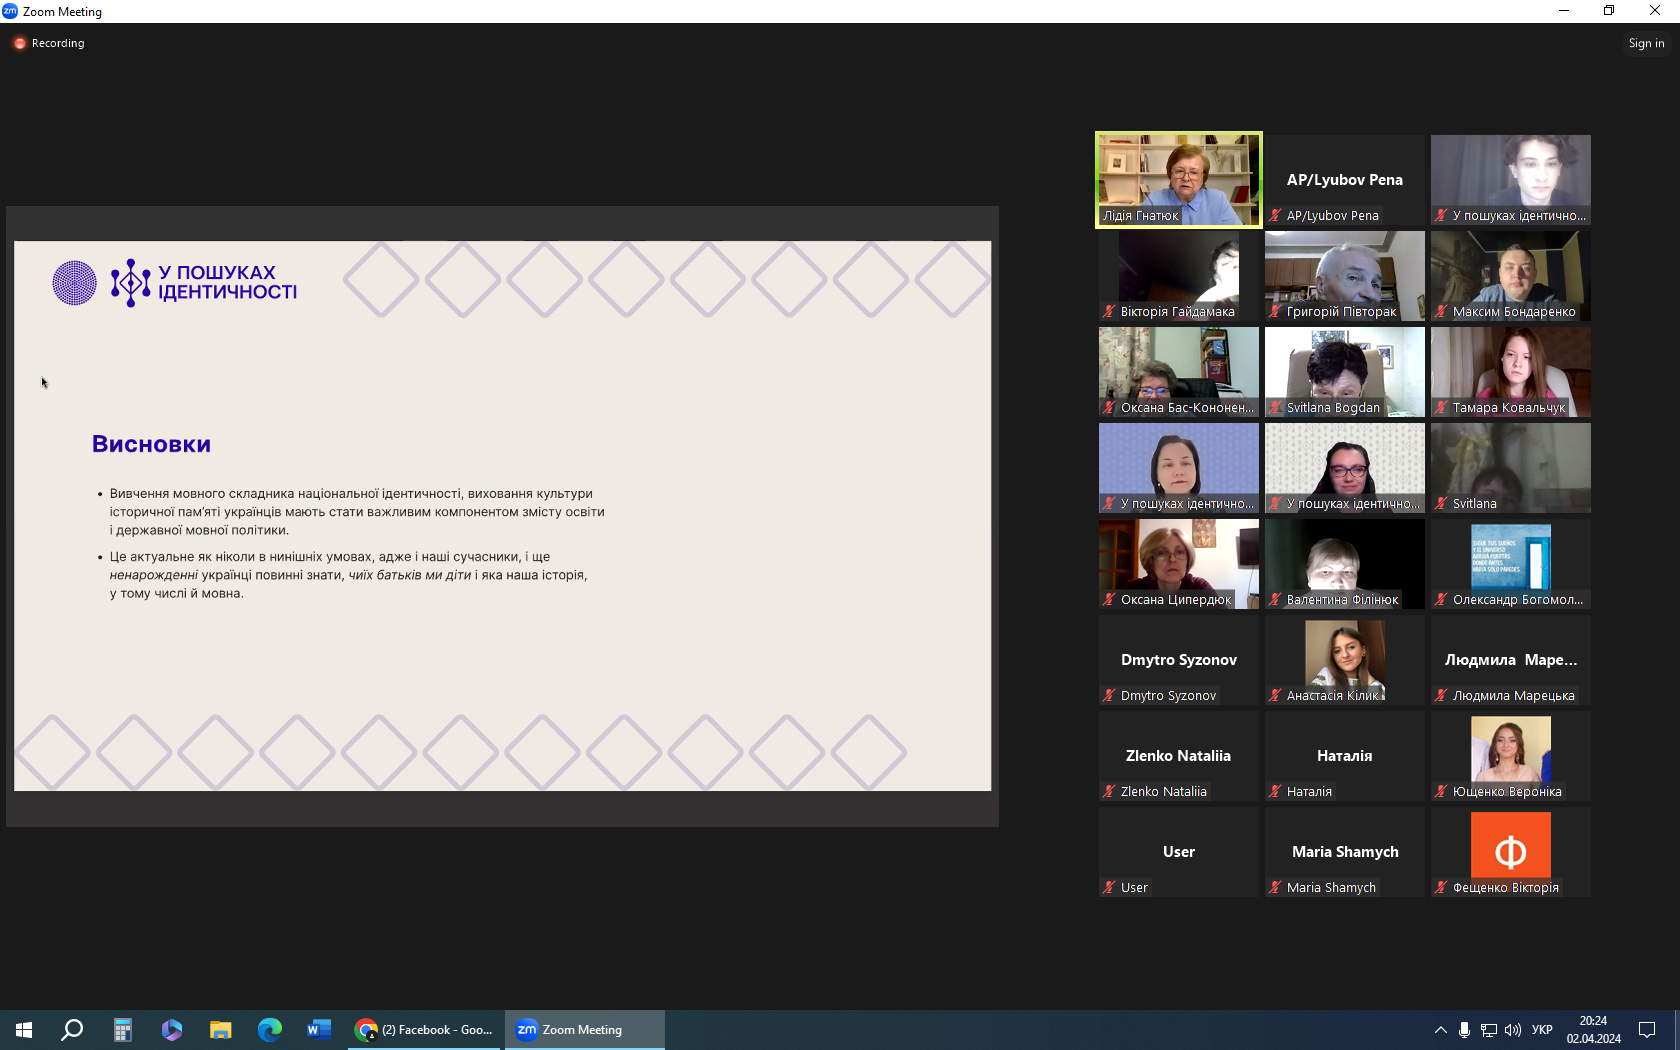
Task: Select Григорій Півторак video tile
Action: (x=1344, y=275)
